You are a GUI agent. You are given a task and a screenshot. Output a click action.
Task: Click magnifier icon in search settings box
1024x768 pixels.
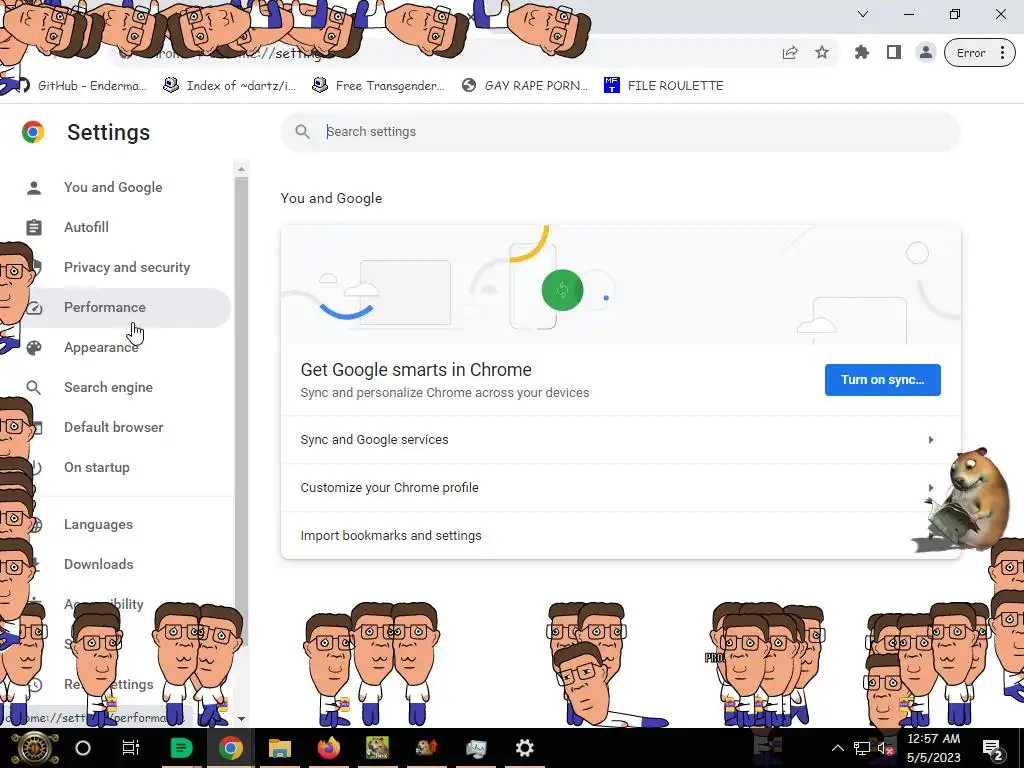302,132
